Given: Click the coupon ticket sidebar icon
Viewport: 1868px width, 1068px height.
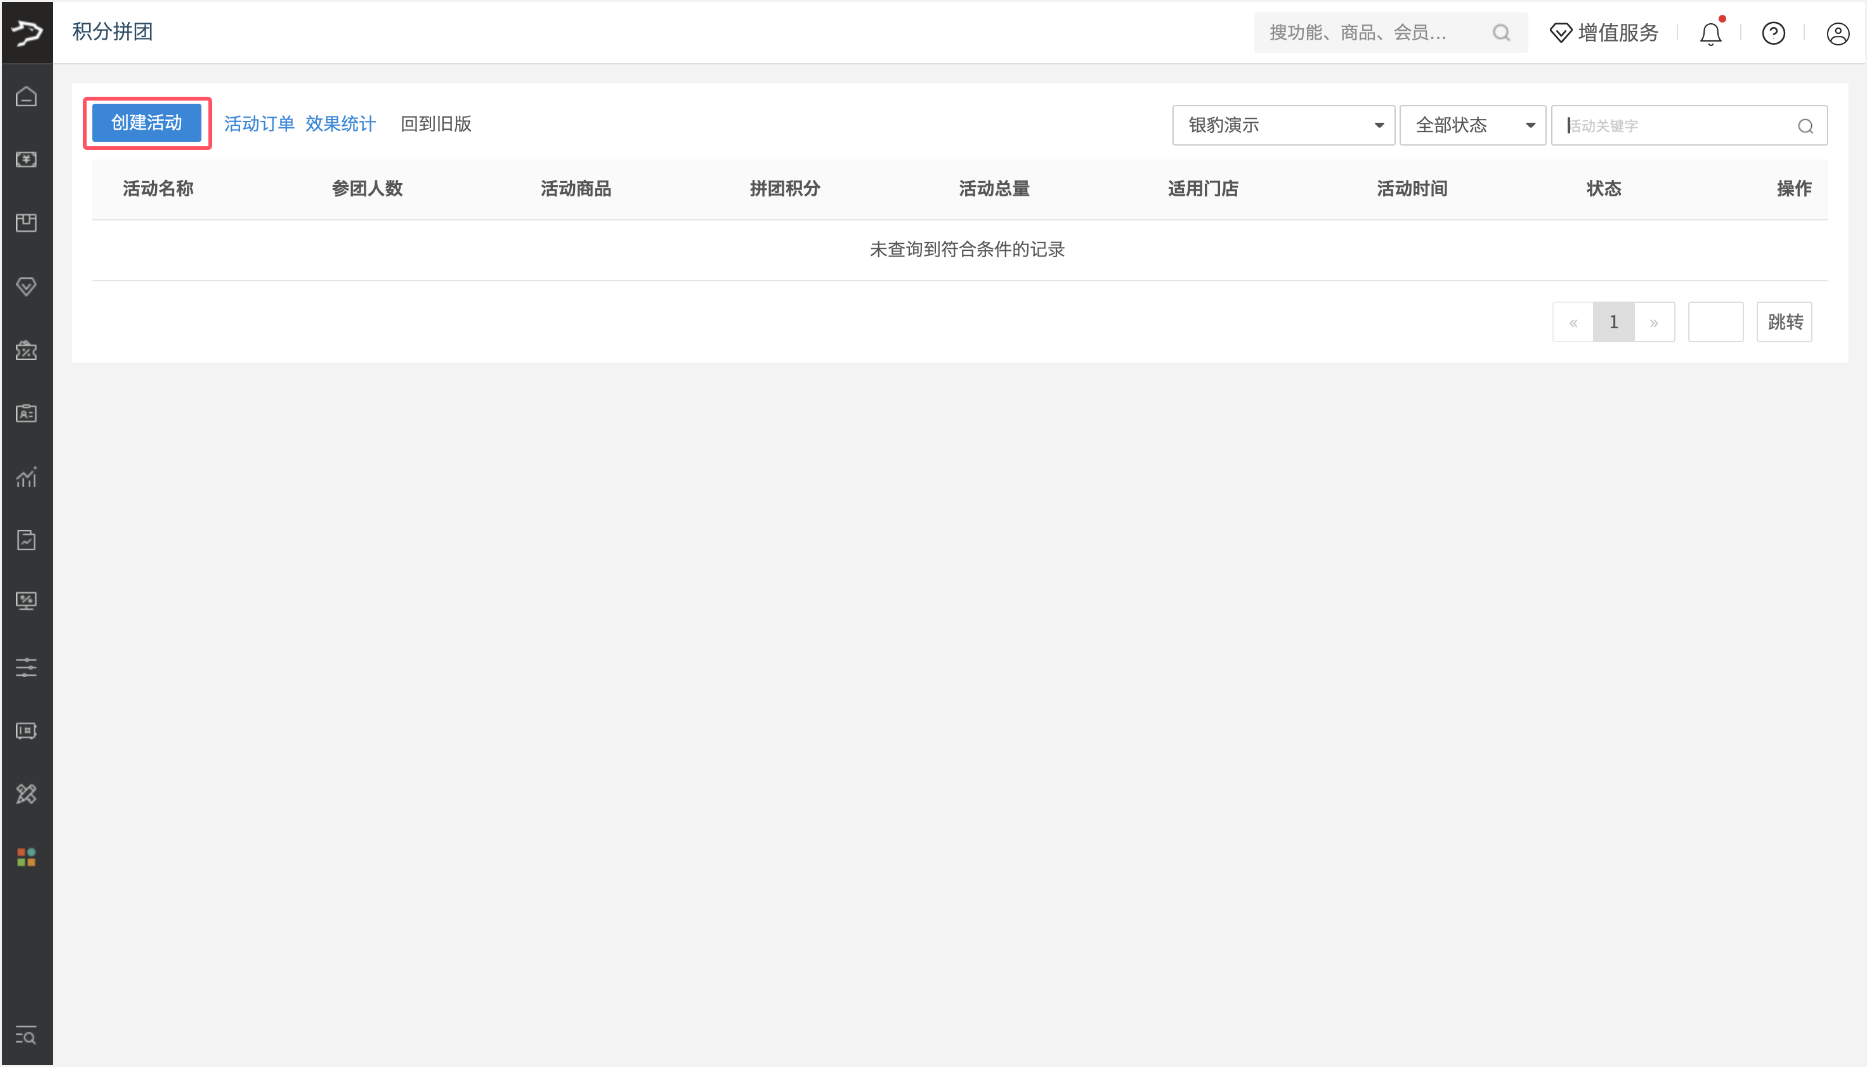Looking at the screenshot, I should pos(27,351).
